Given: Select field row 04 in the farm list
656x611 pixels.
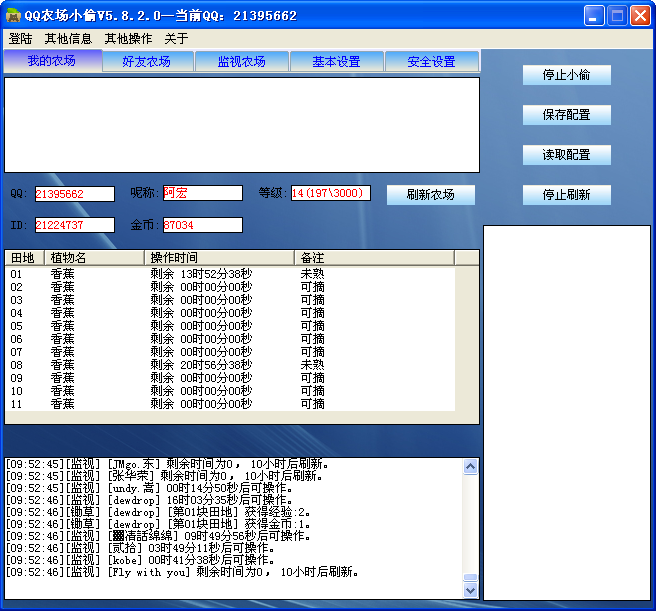Looking at the screenshot, I should (x=230, y=313).
